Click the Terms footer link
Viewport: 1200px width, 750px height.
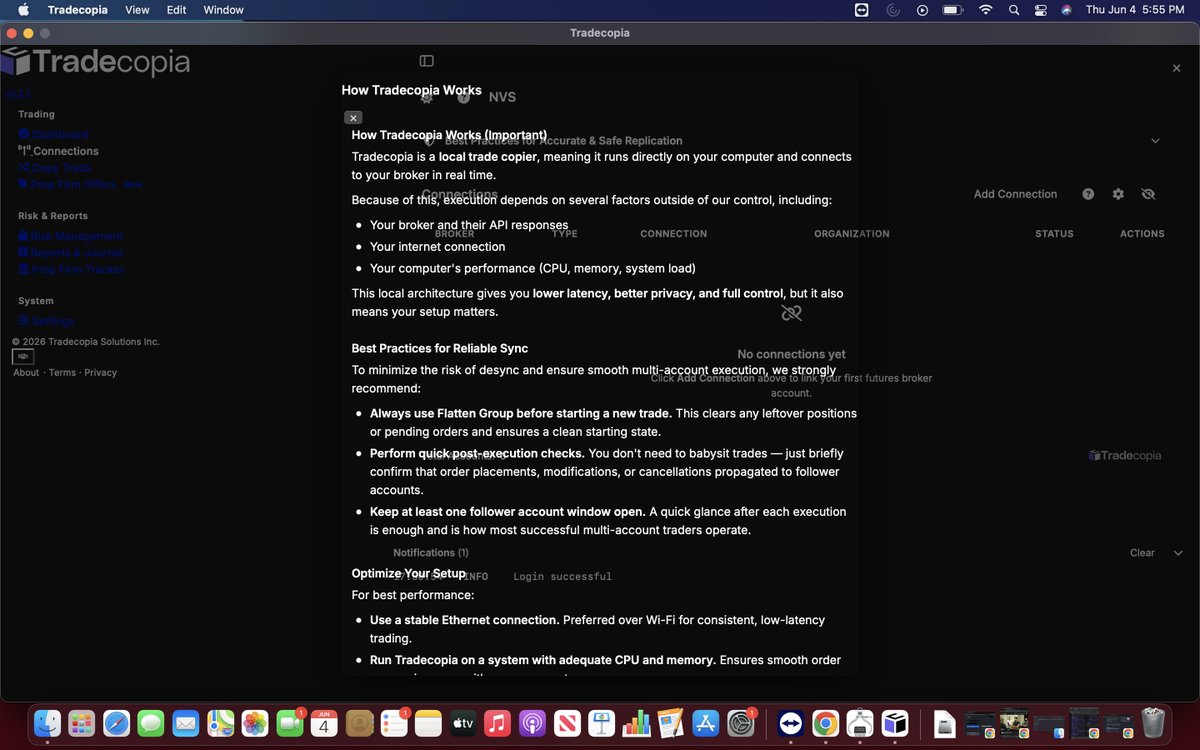62,372
